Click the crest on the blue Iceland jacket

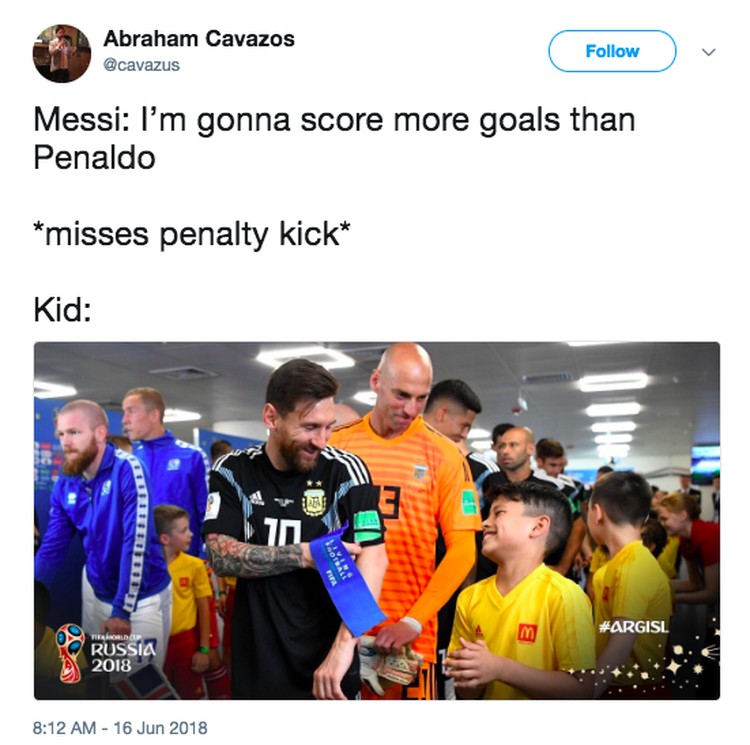(106, 487)
